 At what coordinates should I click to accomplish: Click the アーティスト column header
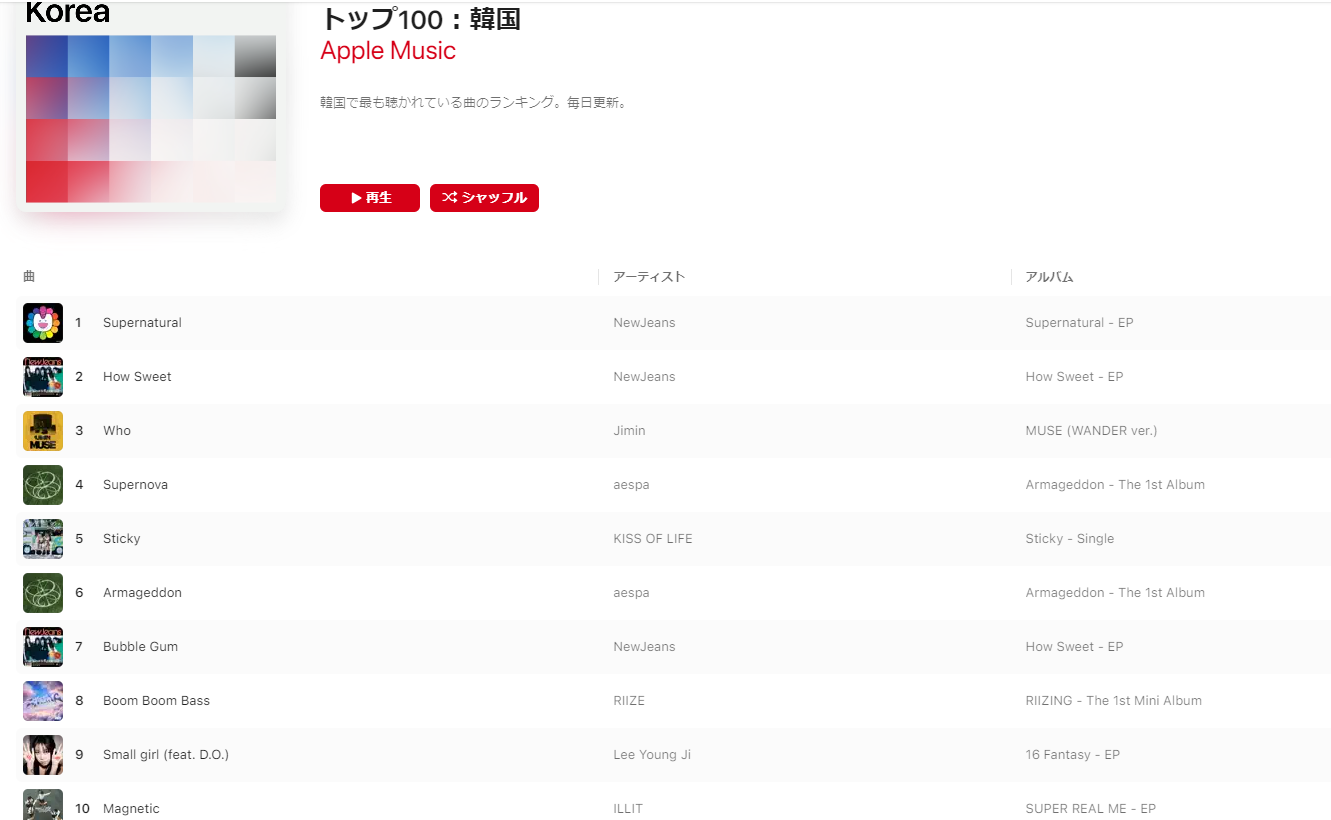click(x=649, y=277)
